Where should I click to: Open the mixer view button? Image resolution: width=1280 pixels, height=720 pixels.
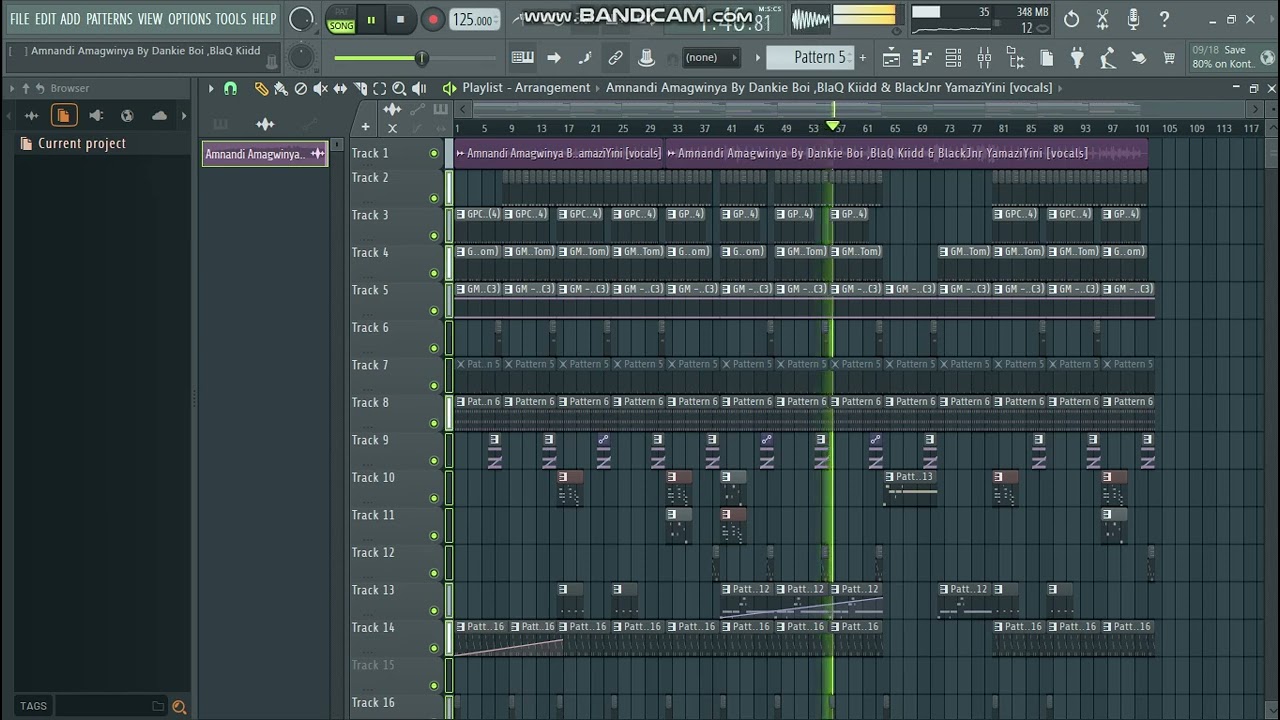tap(984, 58)
